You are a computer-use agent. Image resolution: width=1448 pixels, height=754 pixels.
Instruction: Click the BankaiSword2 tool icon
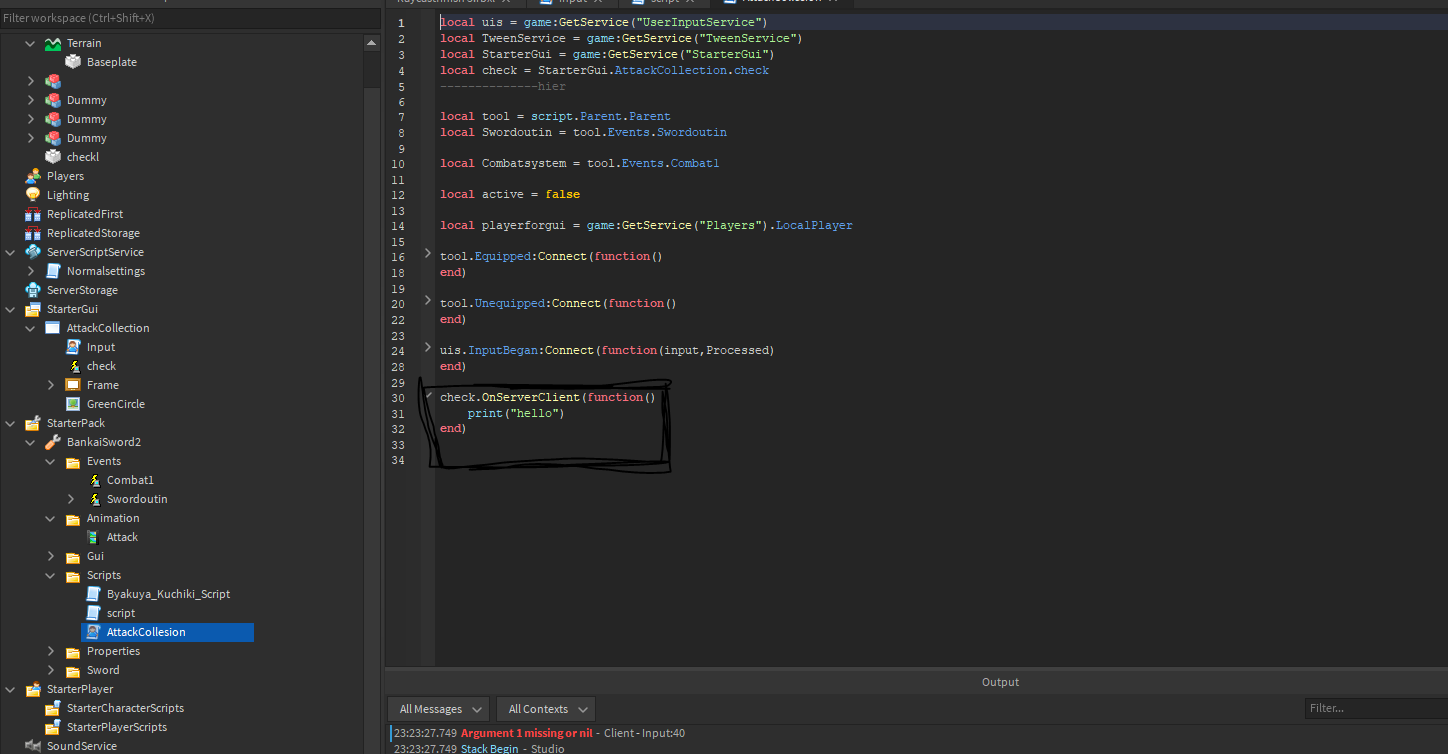click(x=52, y=441)
